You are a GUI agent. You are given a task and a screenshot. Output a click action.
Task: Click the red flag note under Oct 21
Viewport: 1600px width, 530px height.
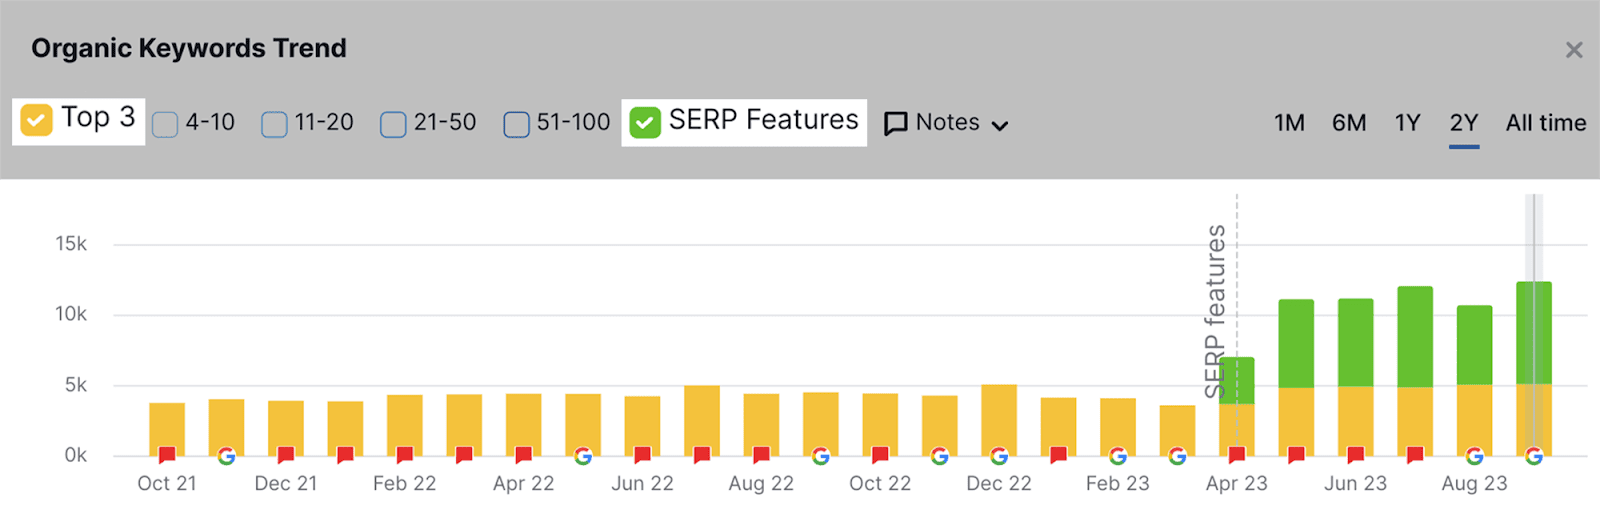tap(167, 455)
